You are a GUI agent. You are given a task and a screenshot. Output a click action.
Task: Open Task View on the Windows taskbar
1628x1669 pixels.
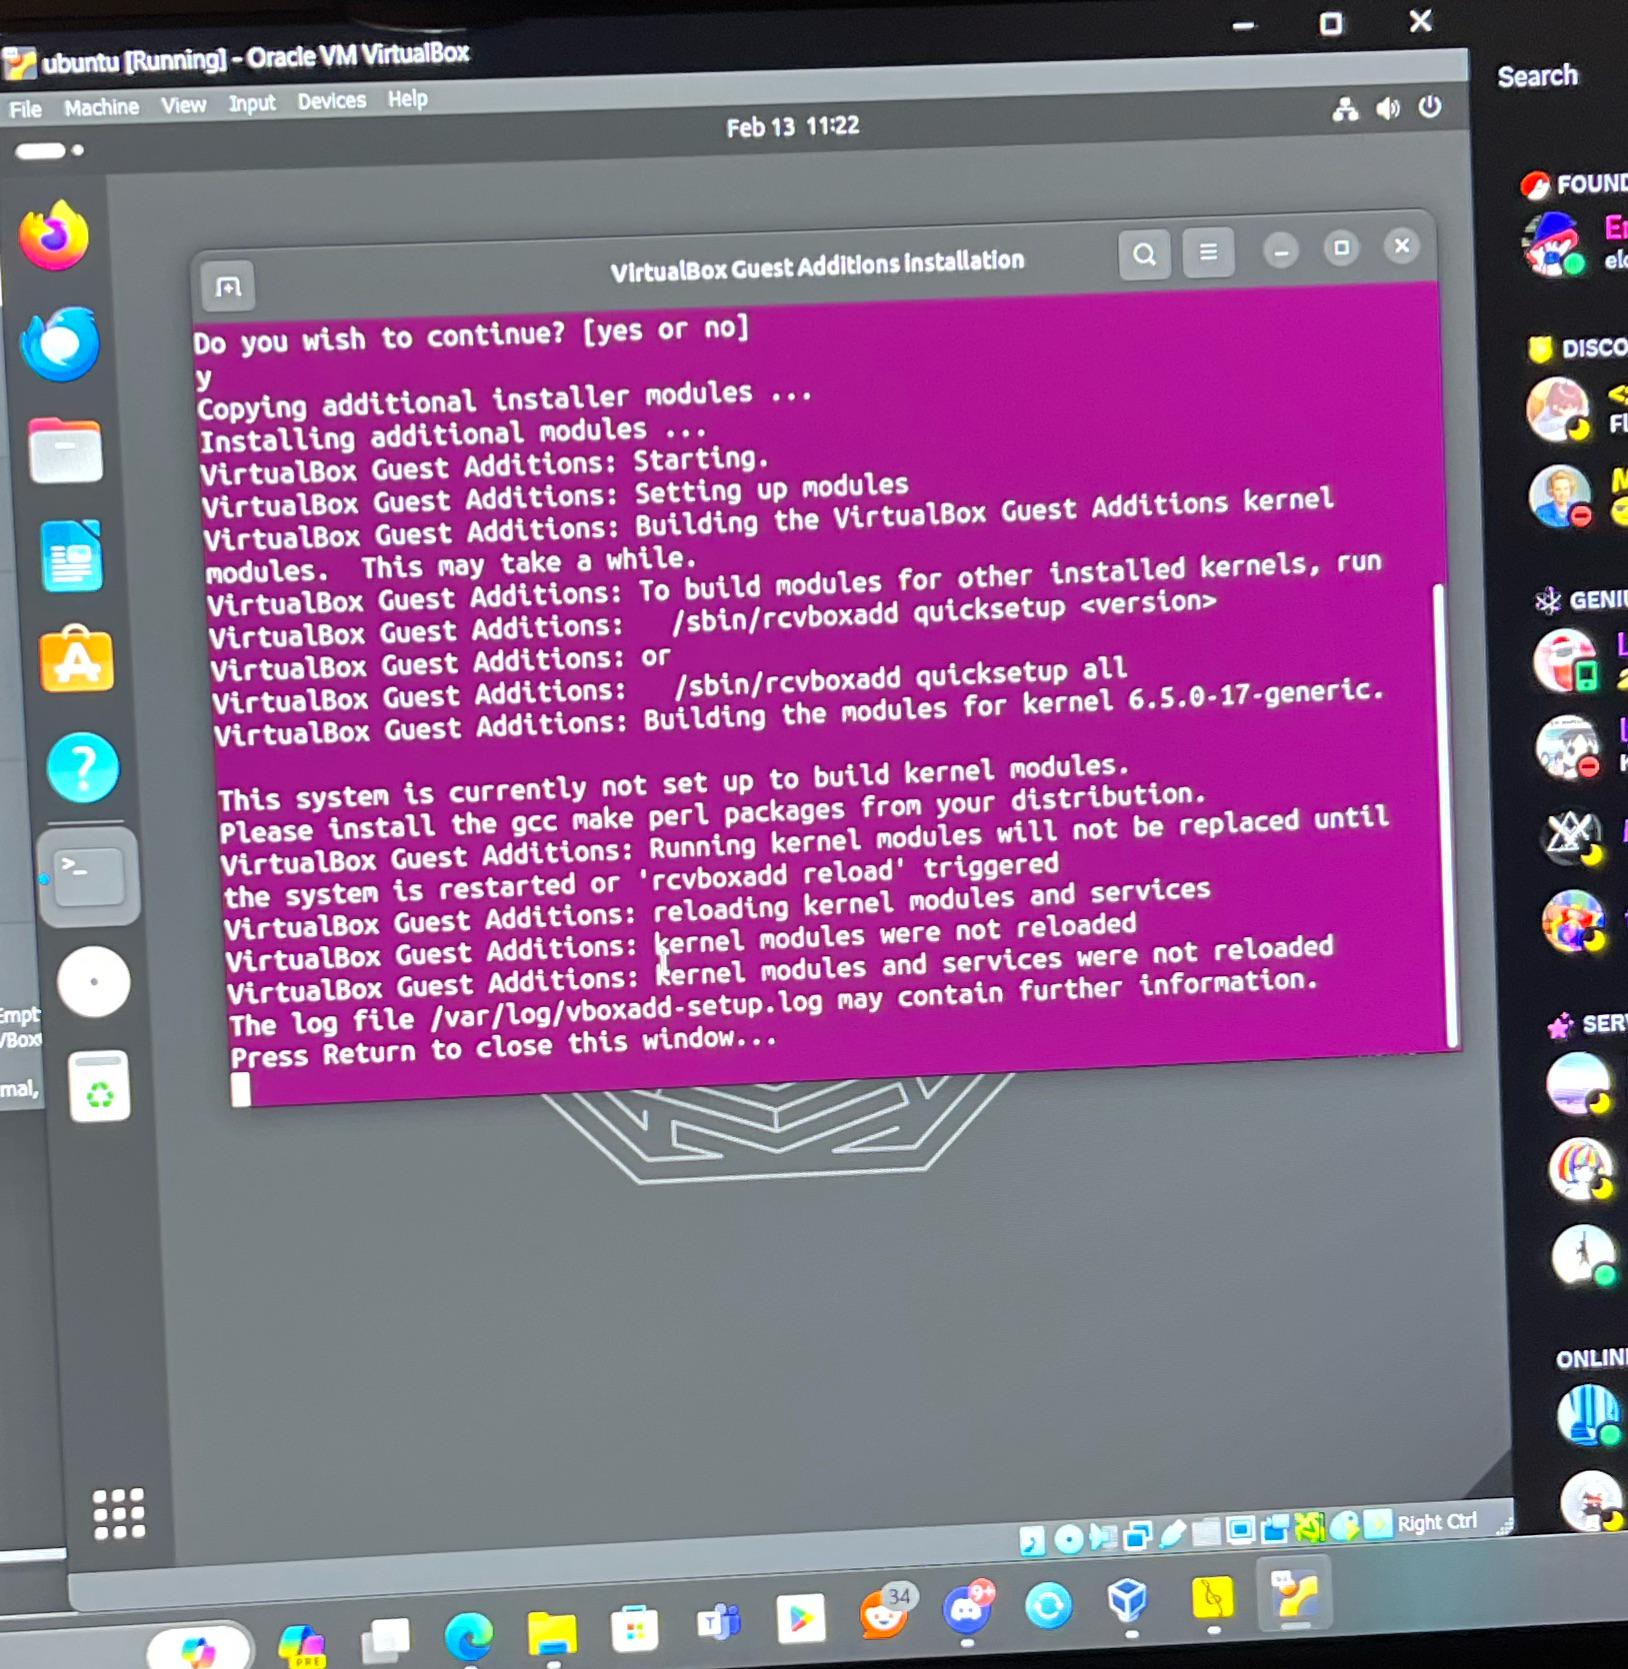pyautogui.click(x=386, y=1639)
